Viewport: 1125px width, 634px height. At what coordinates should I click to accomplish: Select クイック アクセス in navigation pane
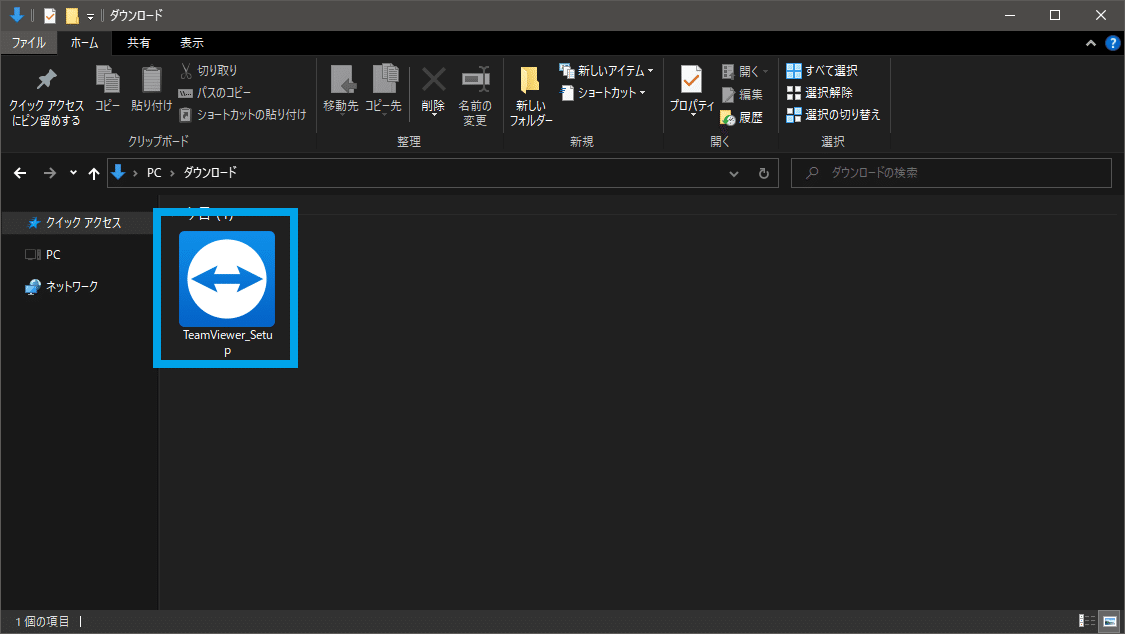[x=77, y=223]
